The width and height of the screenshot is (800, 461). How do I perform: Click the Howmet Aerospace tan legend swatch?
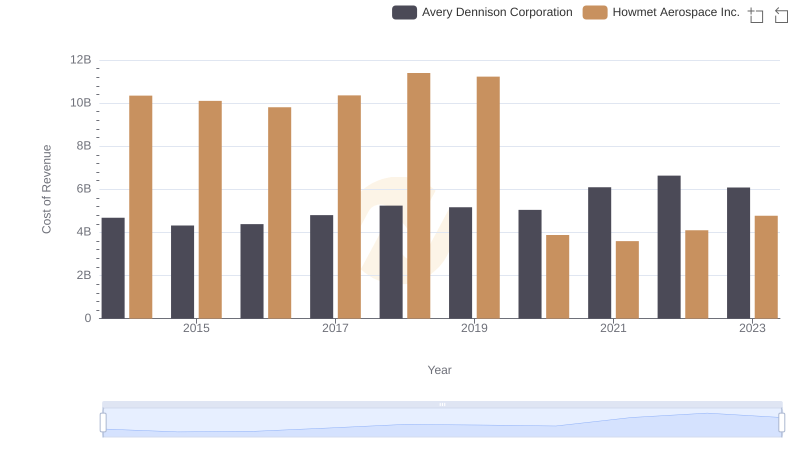595,12
